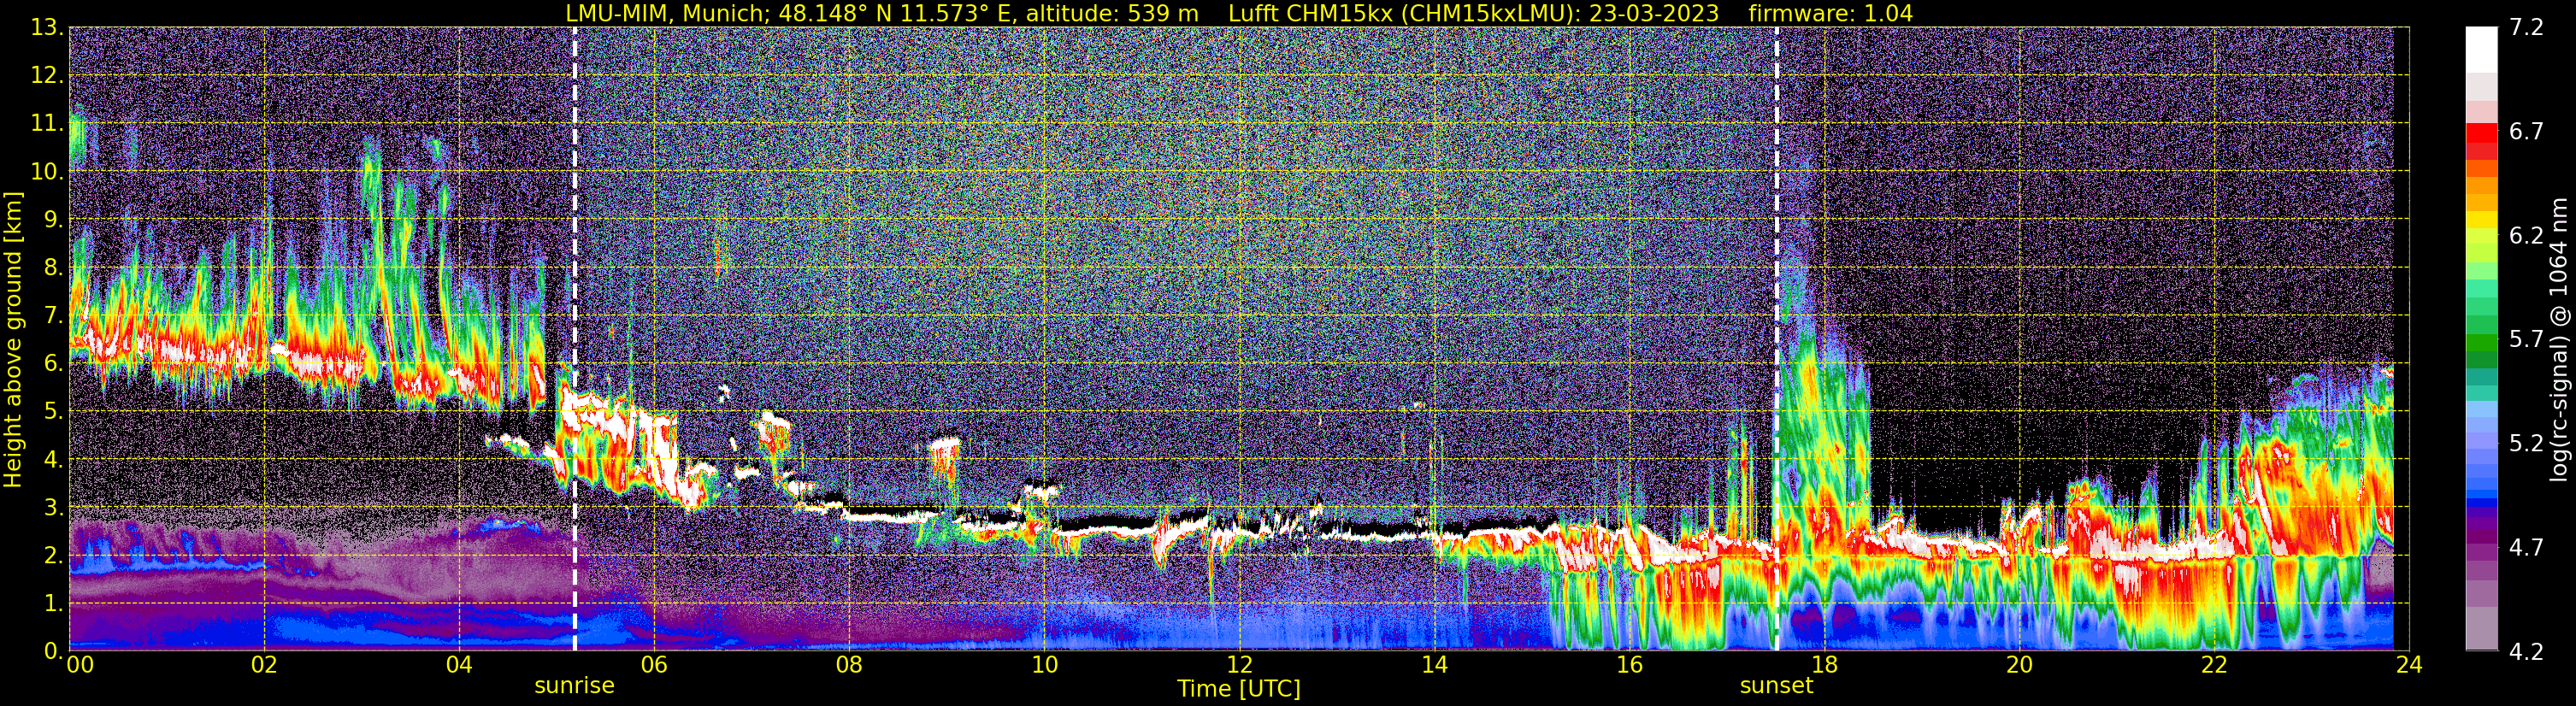Click the time axis tick '08'
Viewport: 2576px width, 706px height.
849,665
